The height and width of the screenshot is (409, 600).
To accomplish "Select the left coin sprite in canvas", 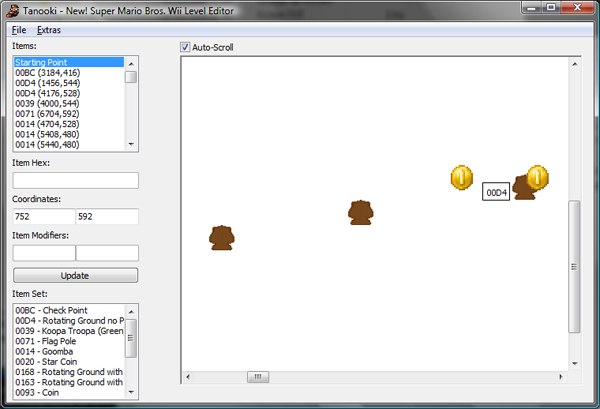I will coord(462,178).
